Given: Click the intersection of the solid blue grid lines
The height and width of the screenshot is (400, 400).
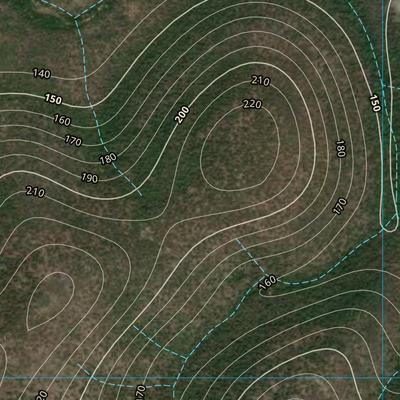Looking at the screenshot, I should coord(383,378).
